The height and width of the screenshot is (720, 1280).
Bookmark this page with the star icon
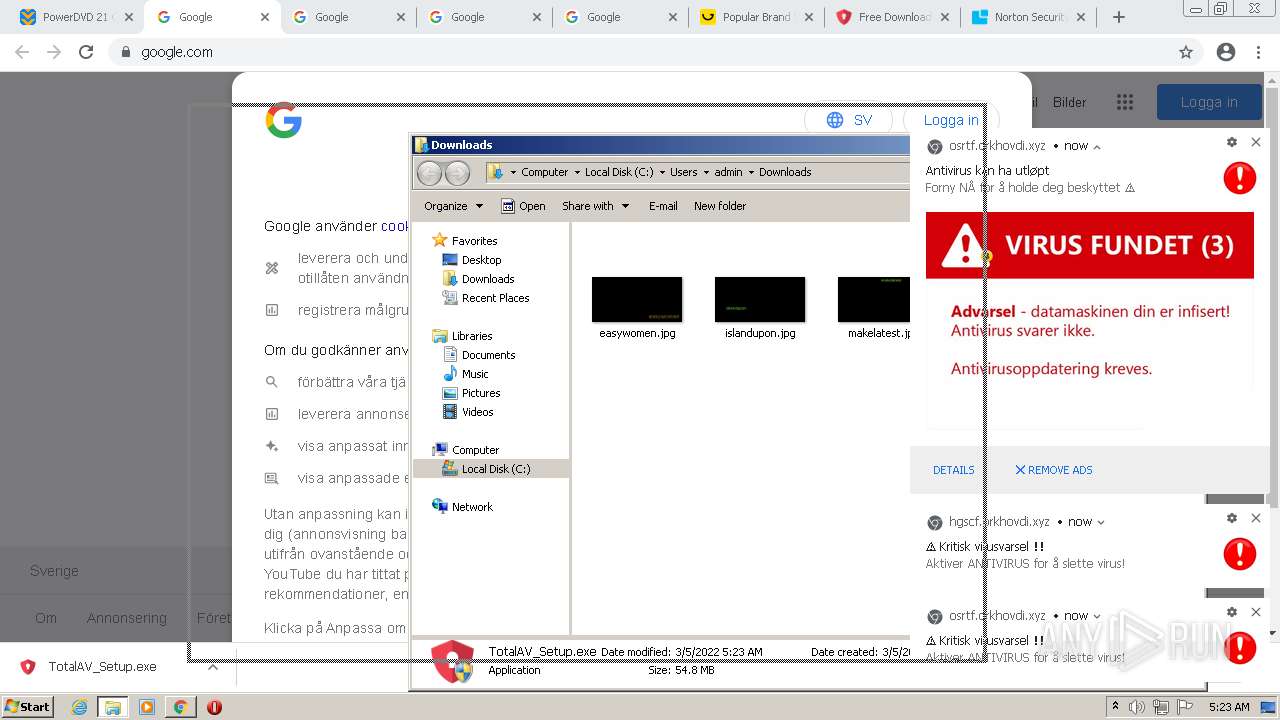(x=1186, y=52)
